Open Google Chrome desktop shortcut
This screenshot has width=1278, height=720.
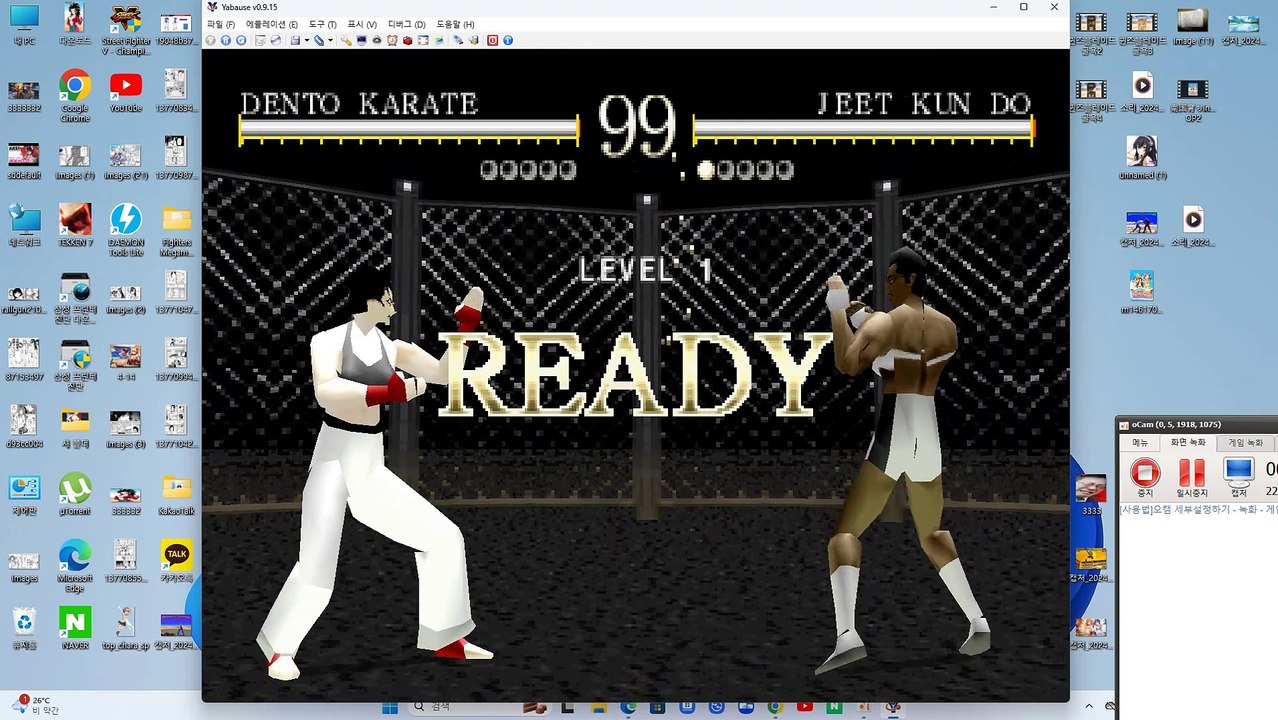[75, 95]
